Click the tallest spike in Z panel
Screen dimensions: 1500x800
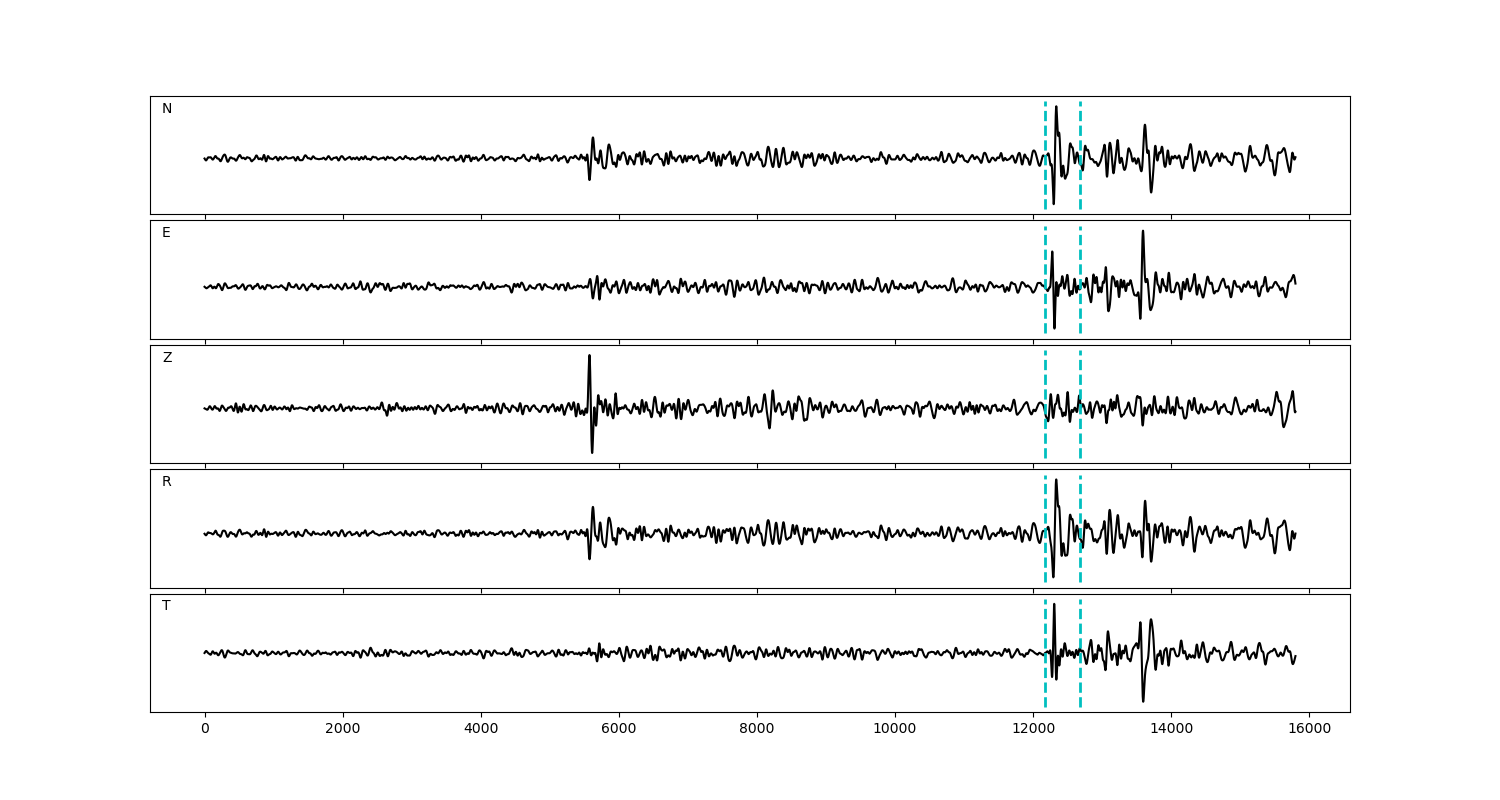pos(589,357)
